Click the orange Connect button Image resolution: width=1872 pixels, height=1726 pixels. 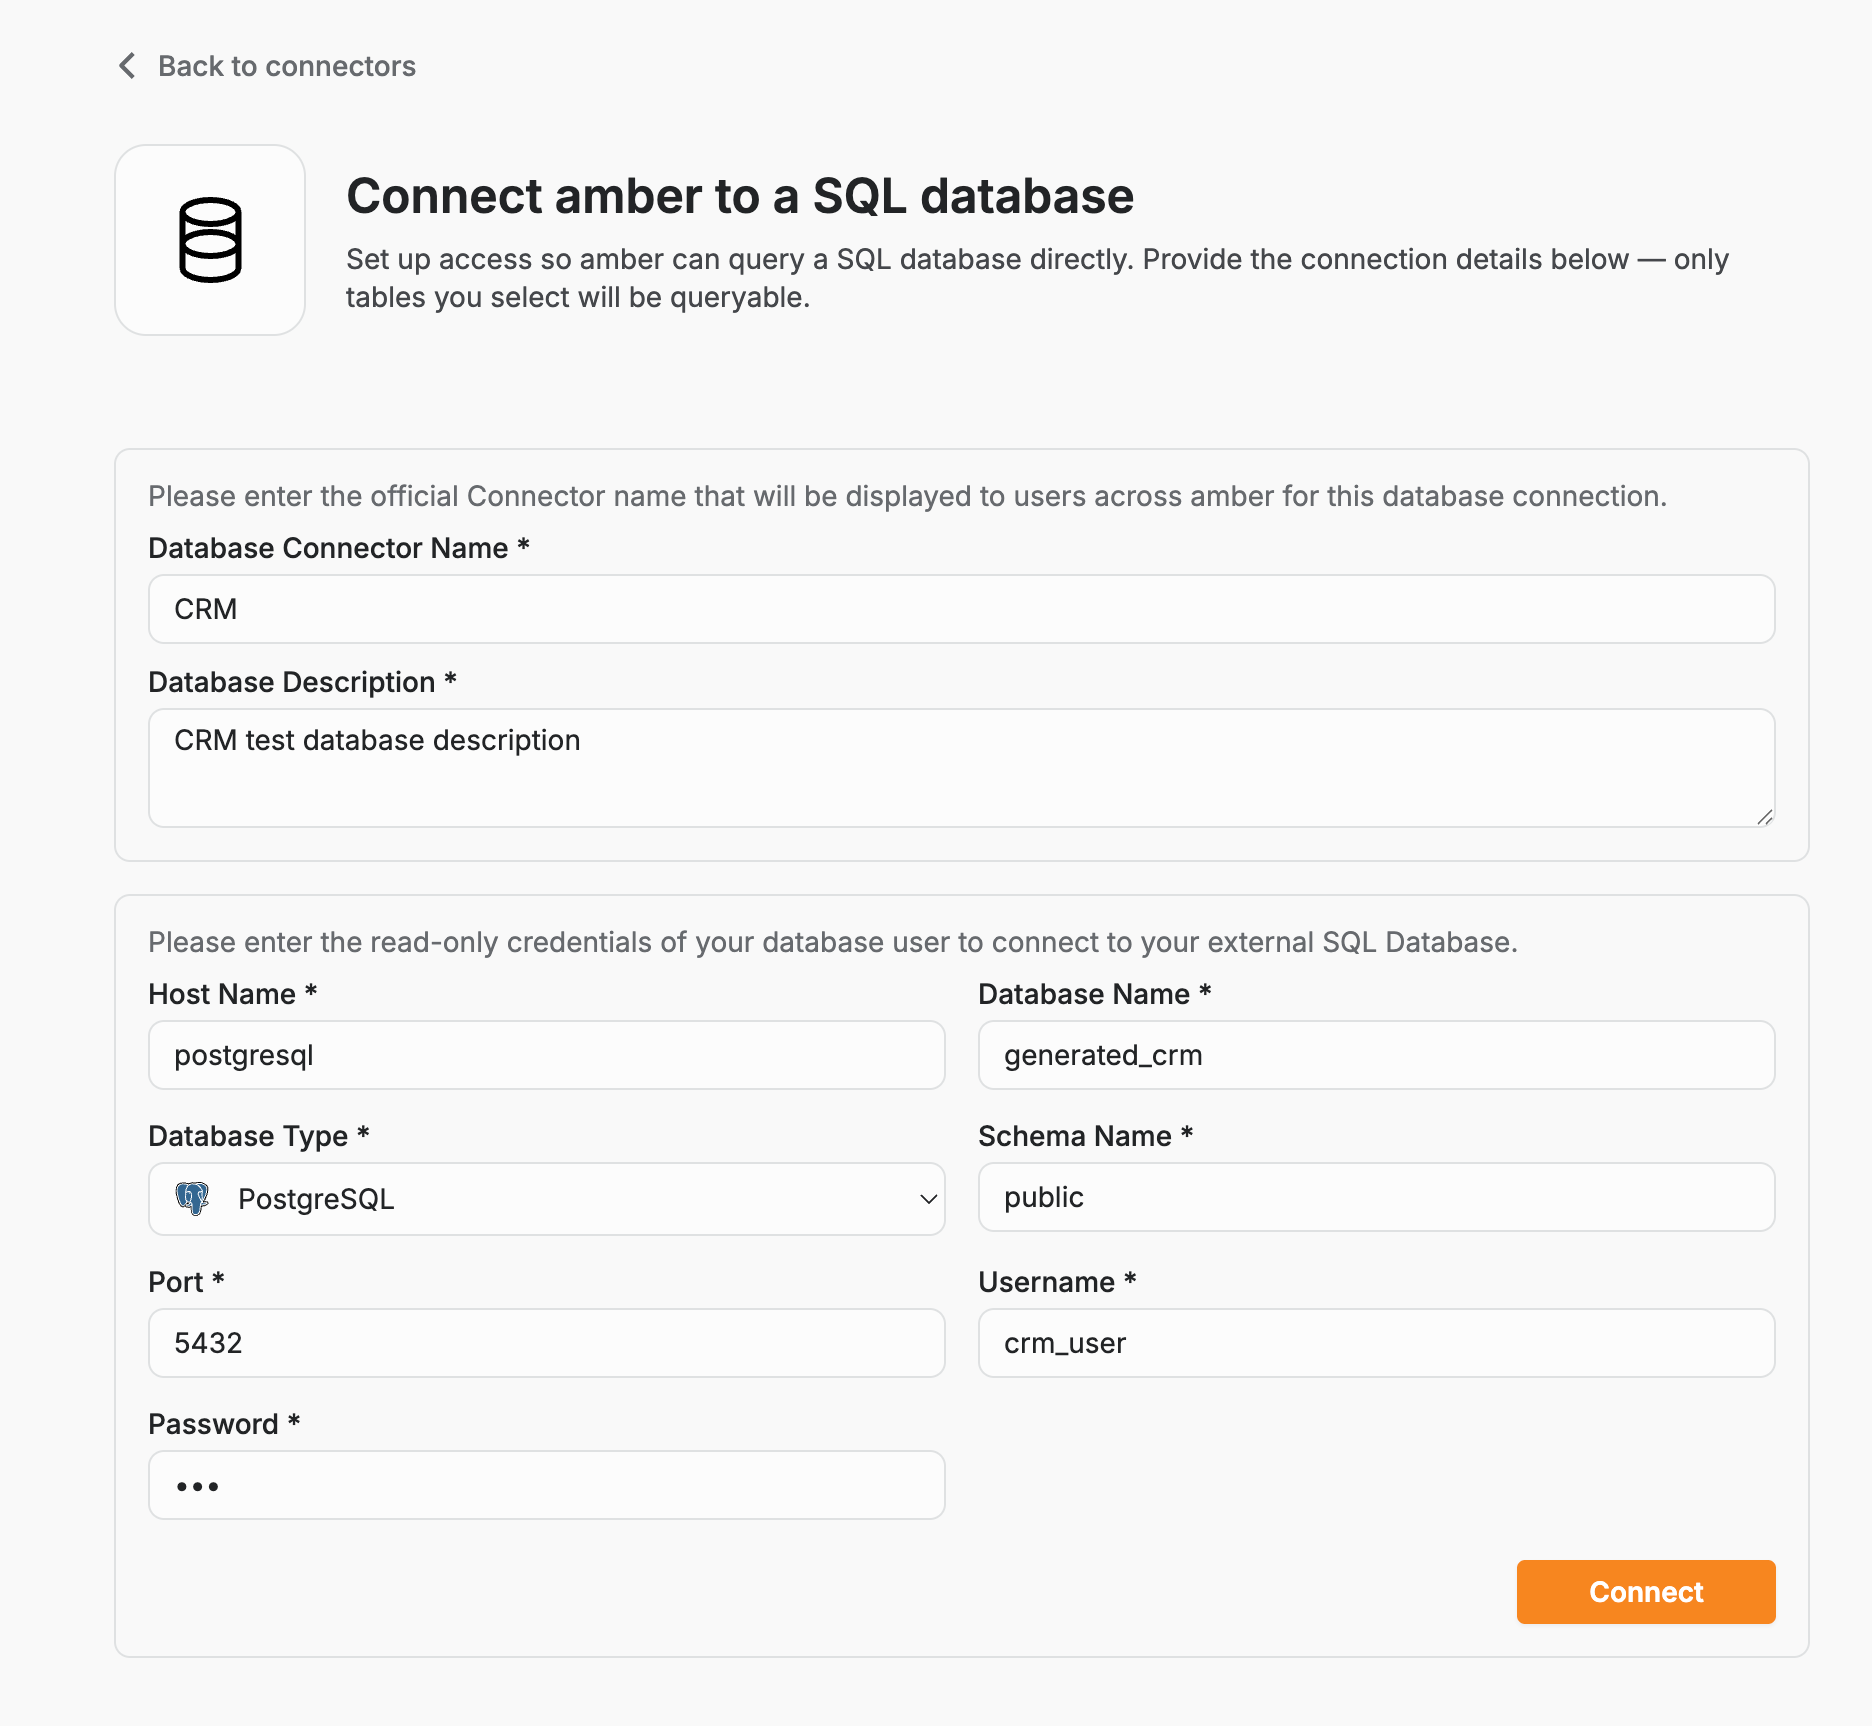click(1646, 1592)
